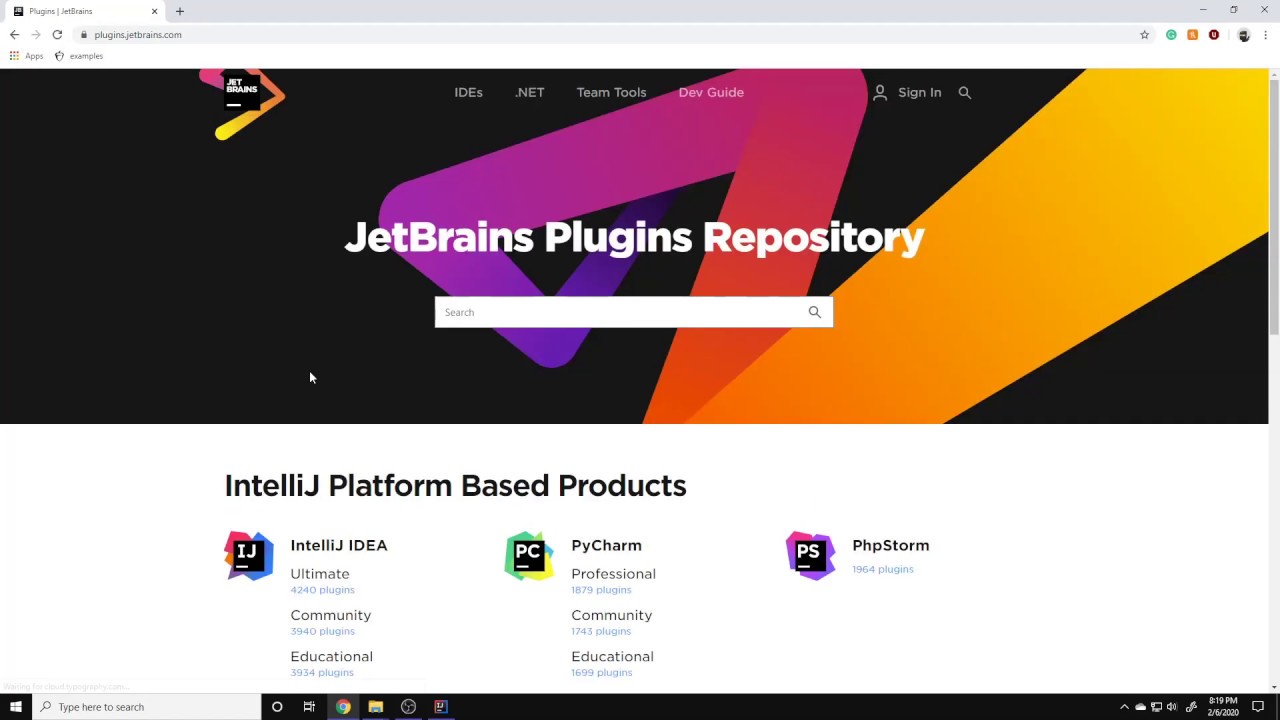Open the Windows Start menu

pos(15,707)
